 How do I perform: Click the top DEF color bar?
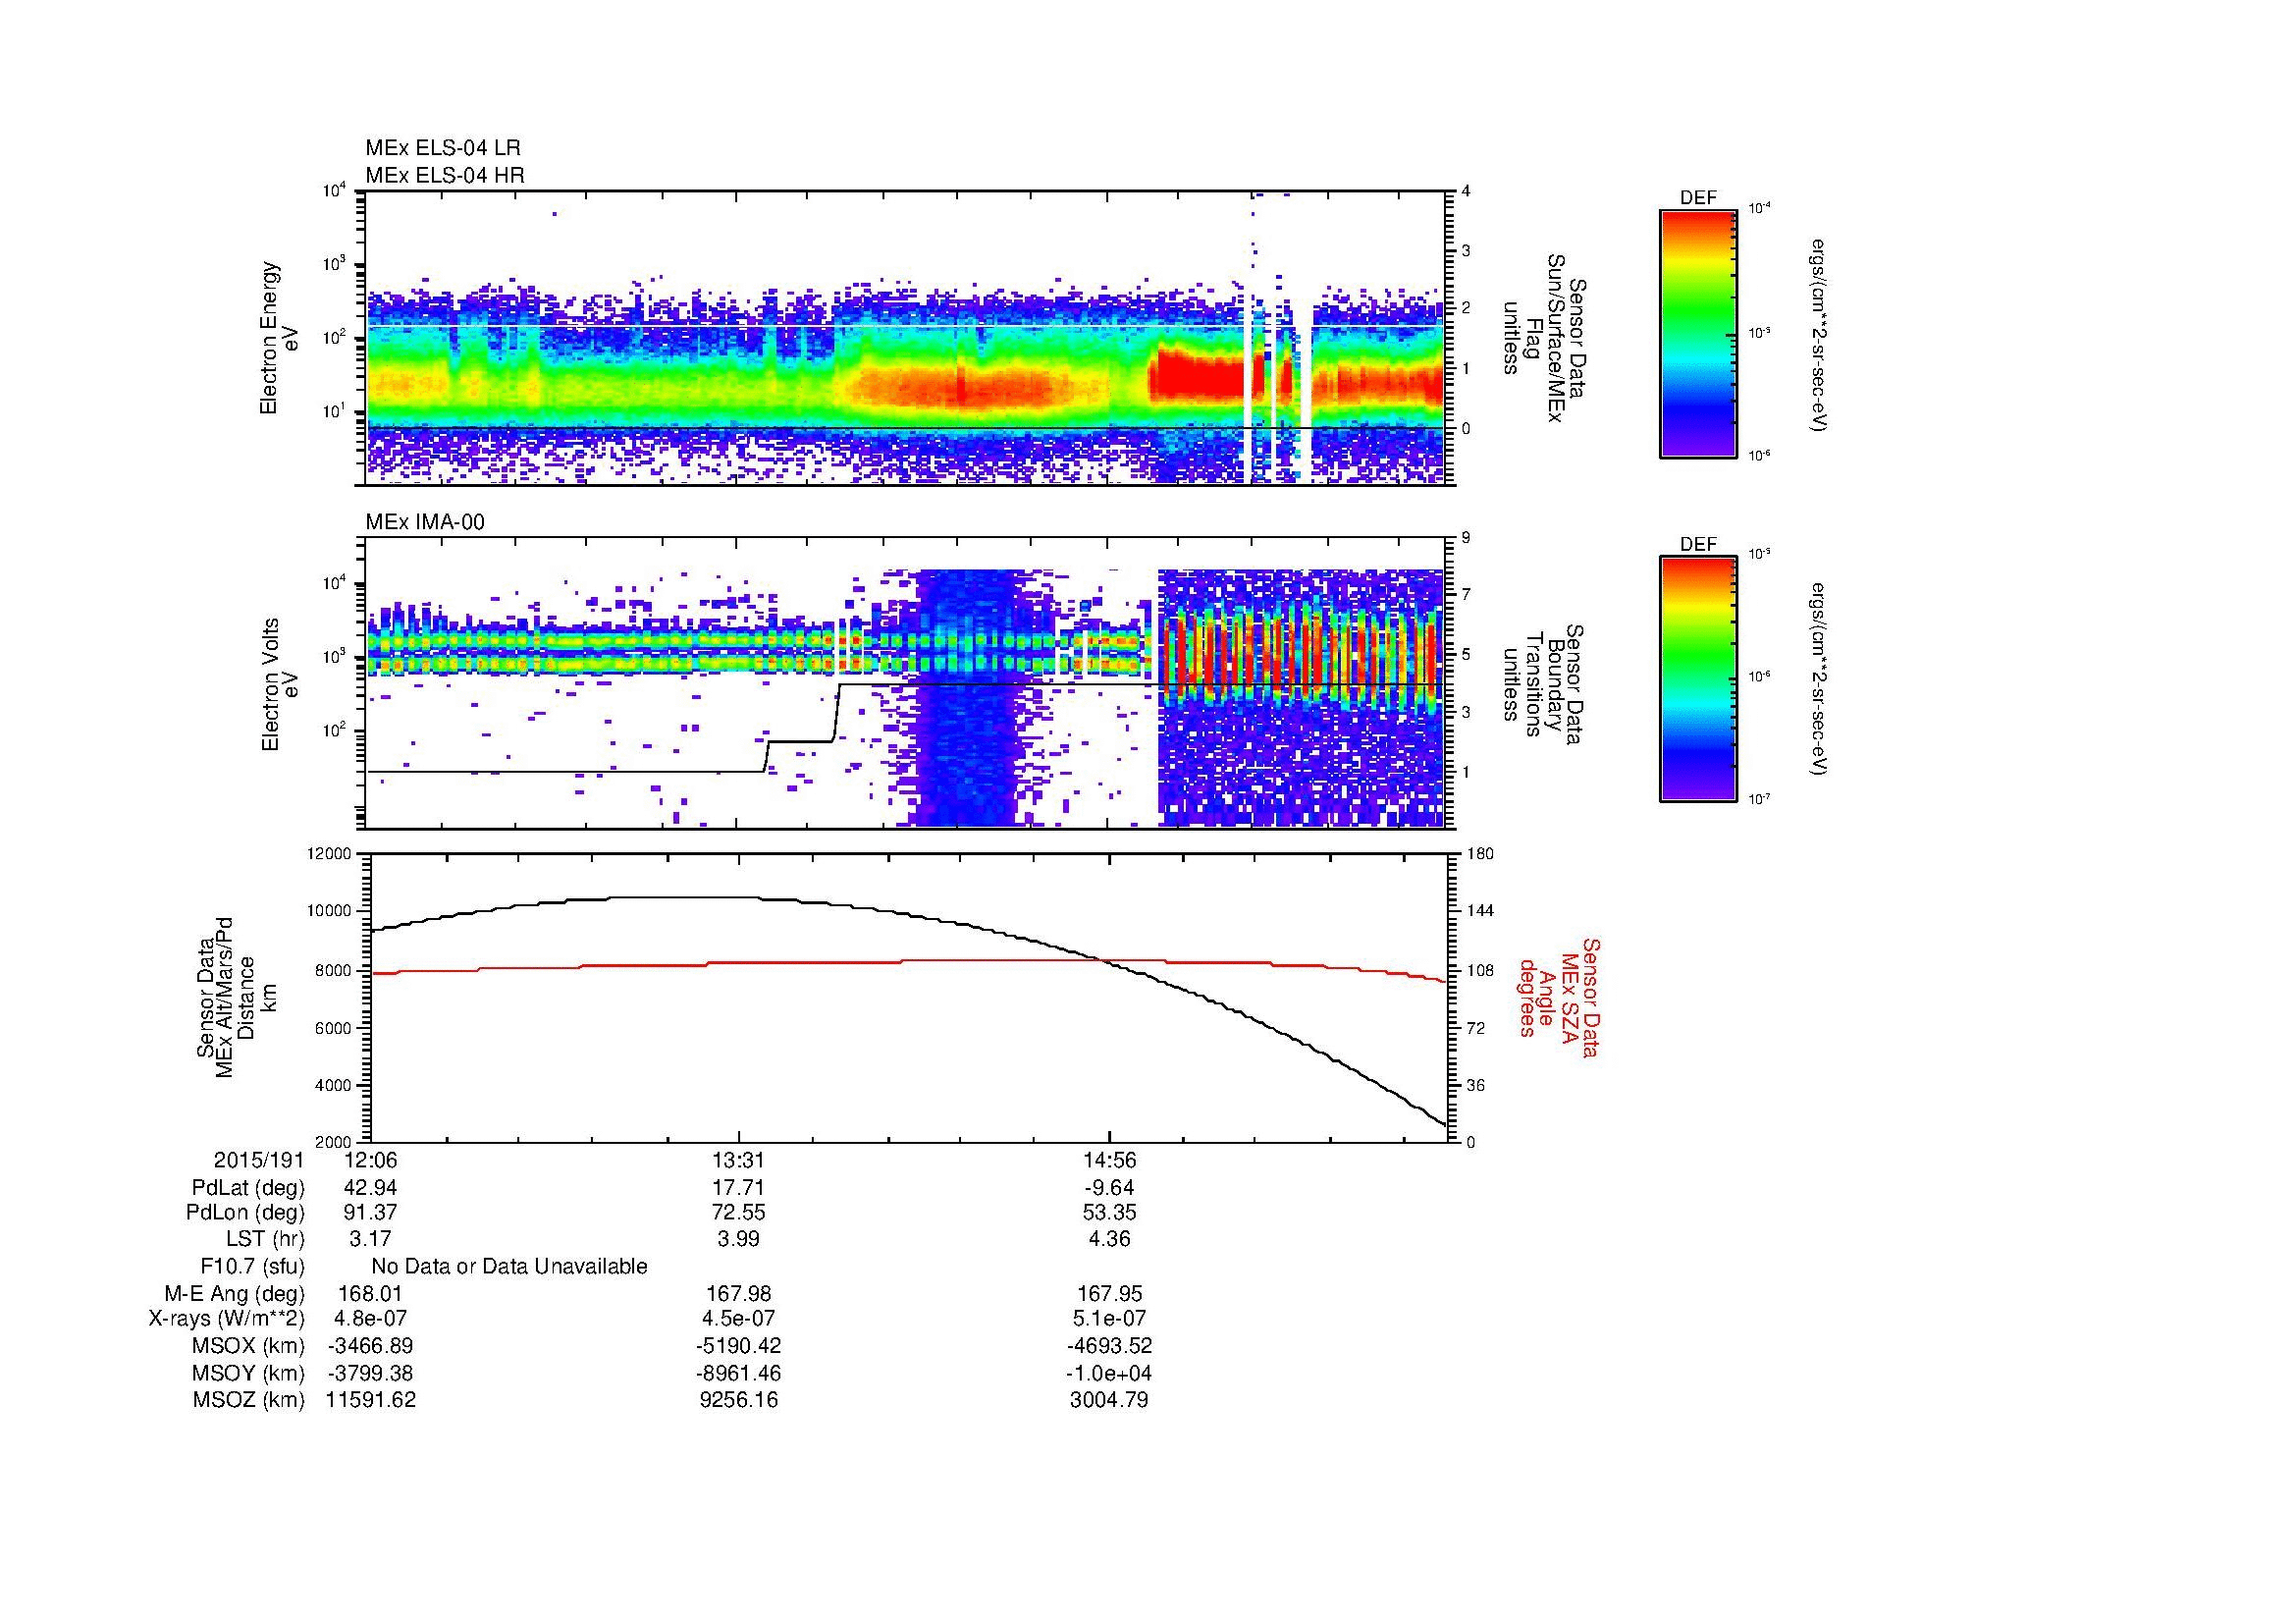[1698, 334]
